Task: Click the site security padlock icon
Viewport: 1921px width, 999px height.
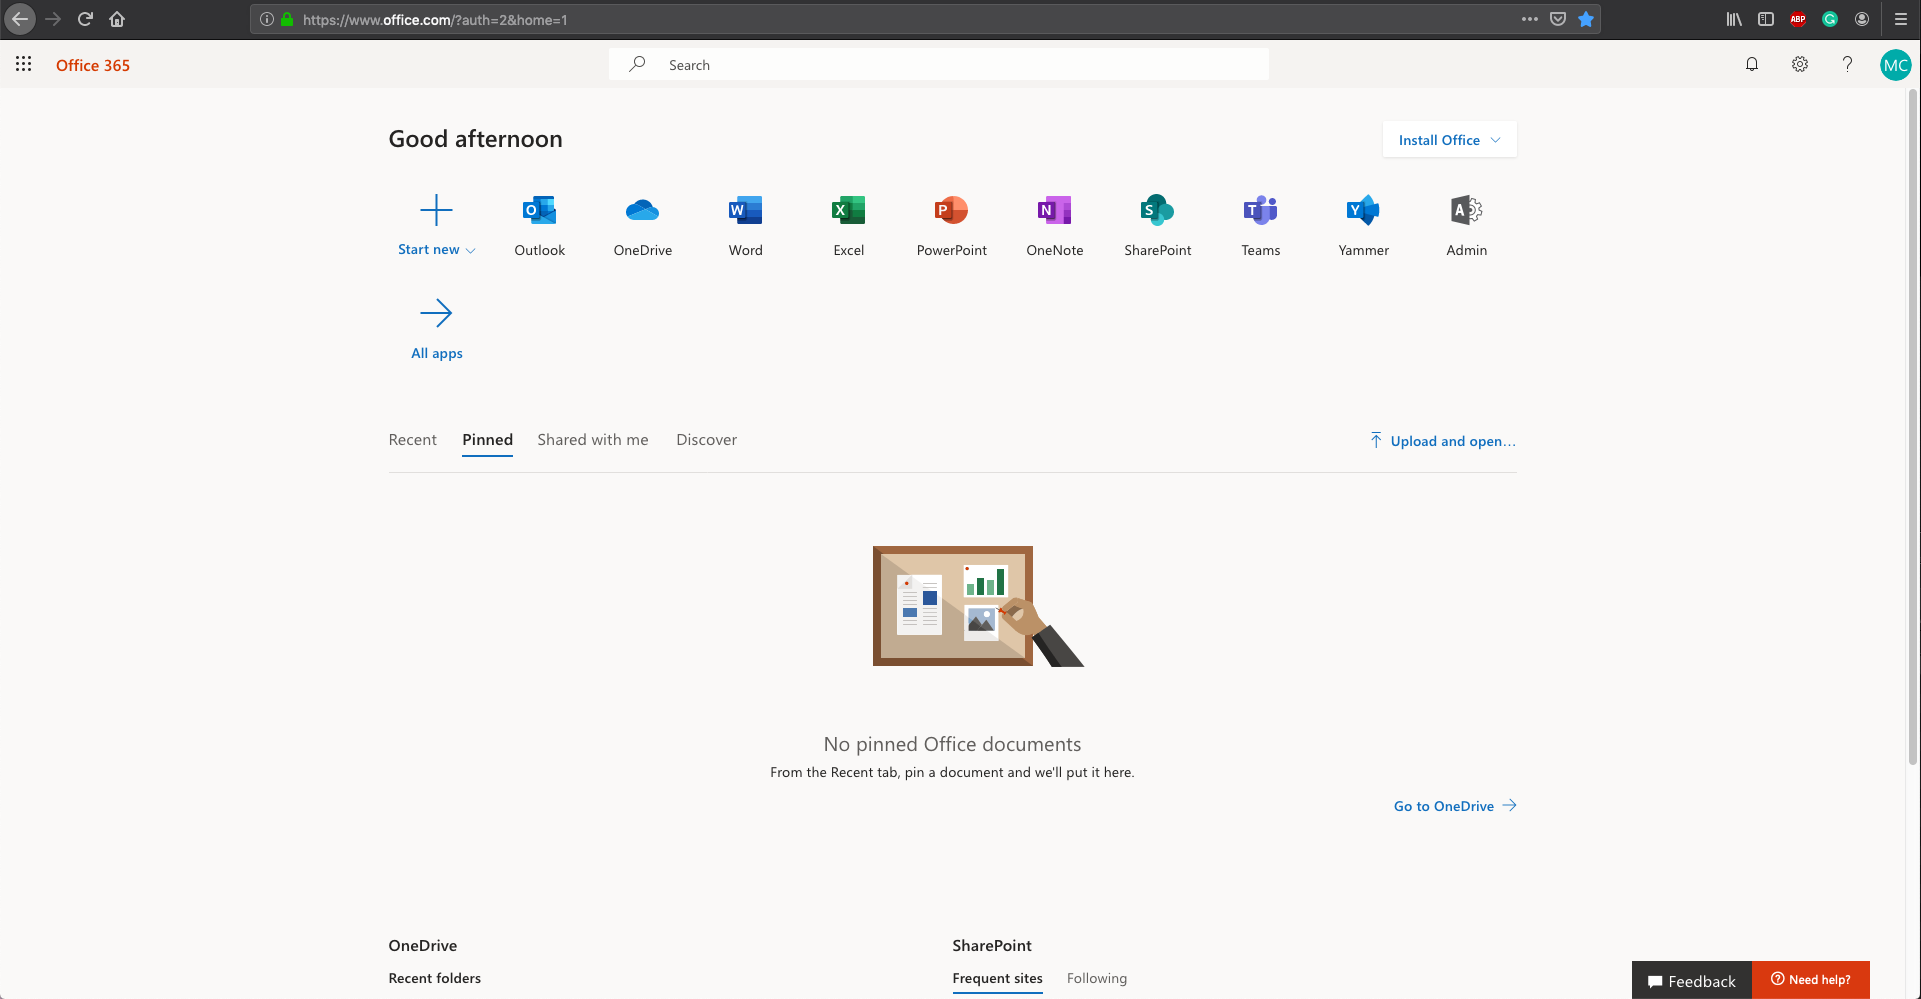Action: [x=287, y=19]
